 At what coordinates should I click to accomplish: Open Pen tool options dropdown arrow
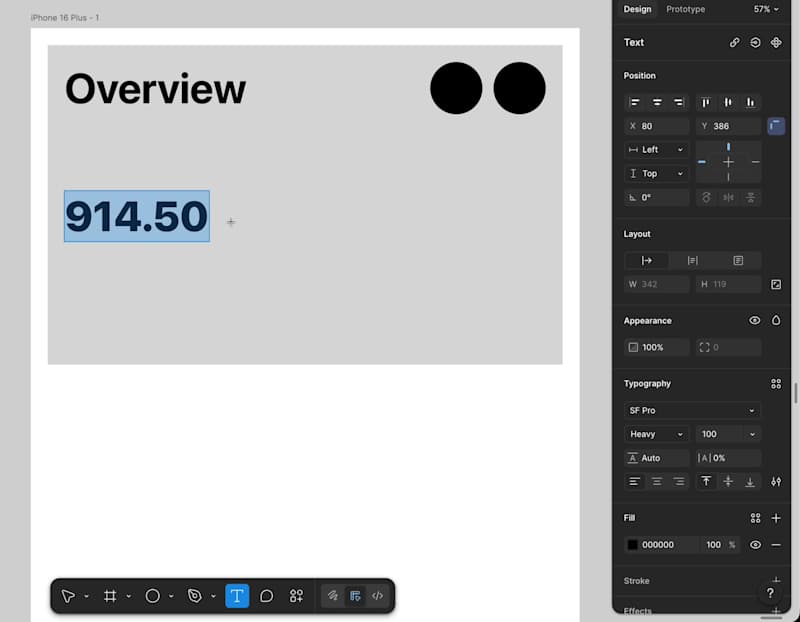tap(213, 596)
